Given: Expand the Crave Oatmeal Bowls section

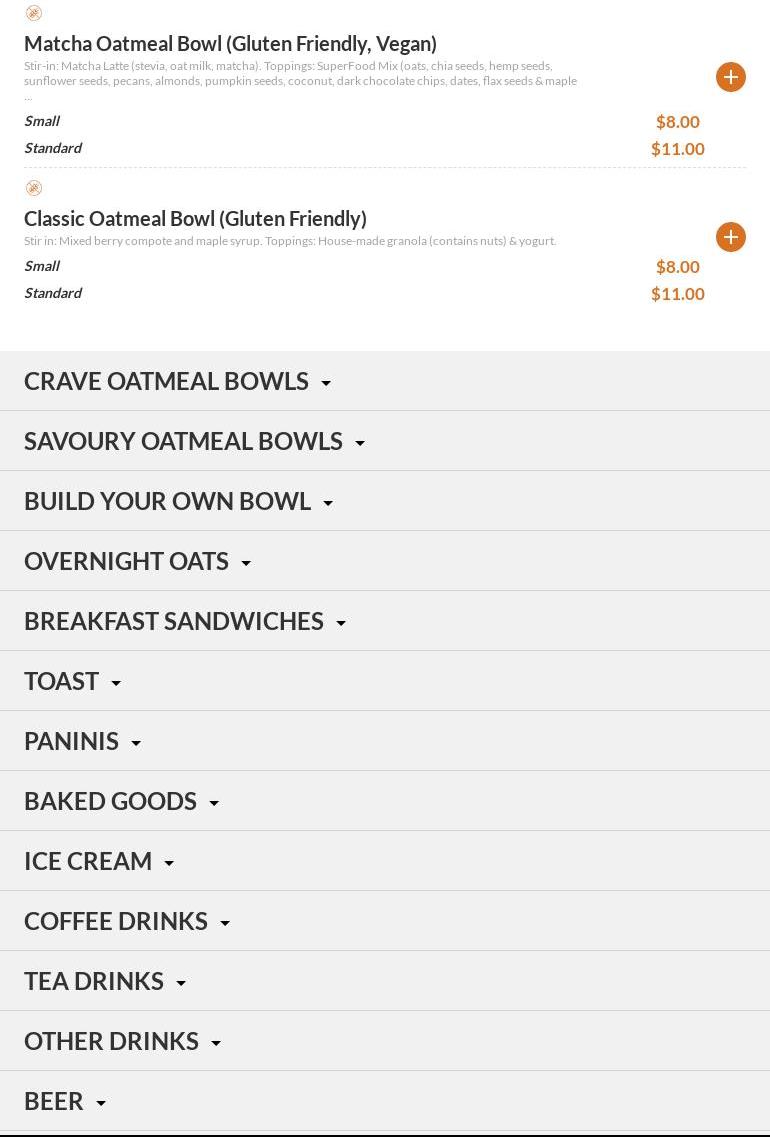Looking at the screenshot, I should [385, 381].
